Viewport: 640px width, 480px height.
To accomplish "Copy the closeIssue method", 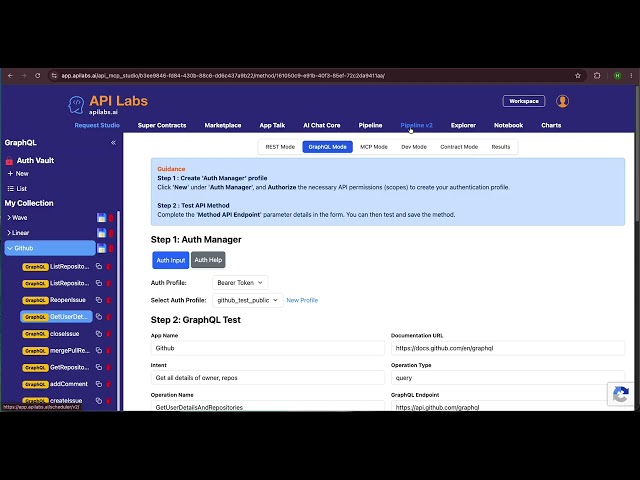I will 99,333.
